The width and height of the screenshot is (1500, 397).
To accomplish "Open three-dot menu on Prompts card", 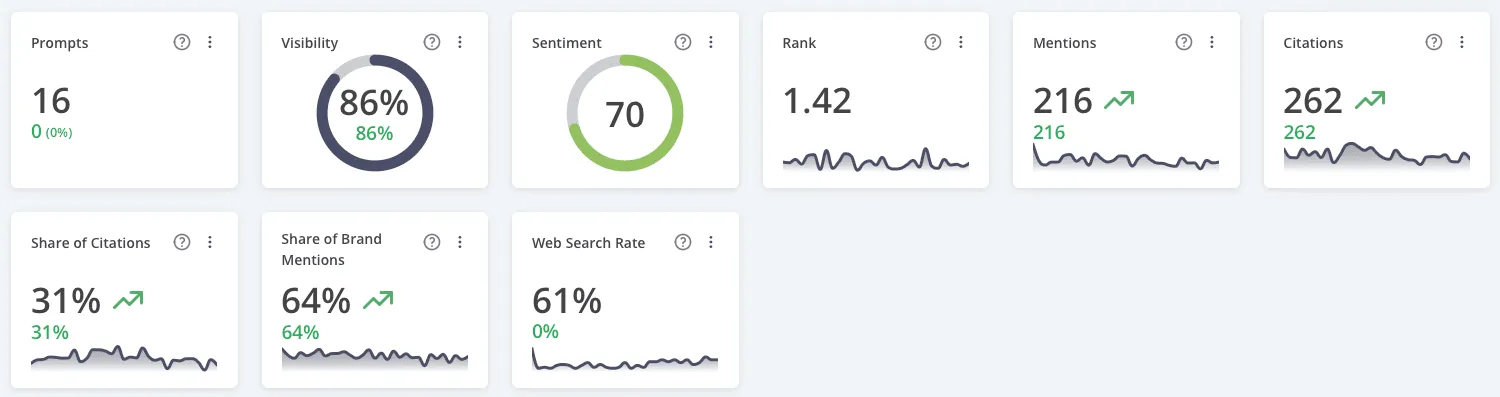I will coord(210,42).
